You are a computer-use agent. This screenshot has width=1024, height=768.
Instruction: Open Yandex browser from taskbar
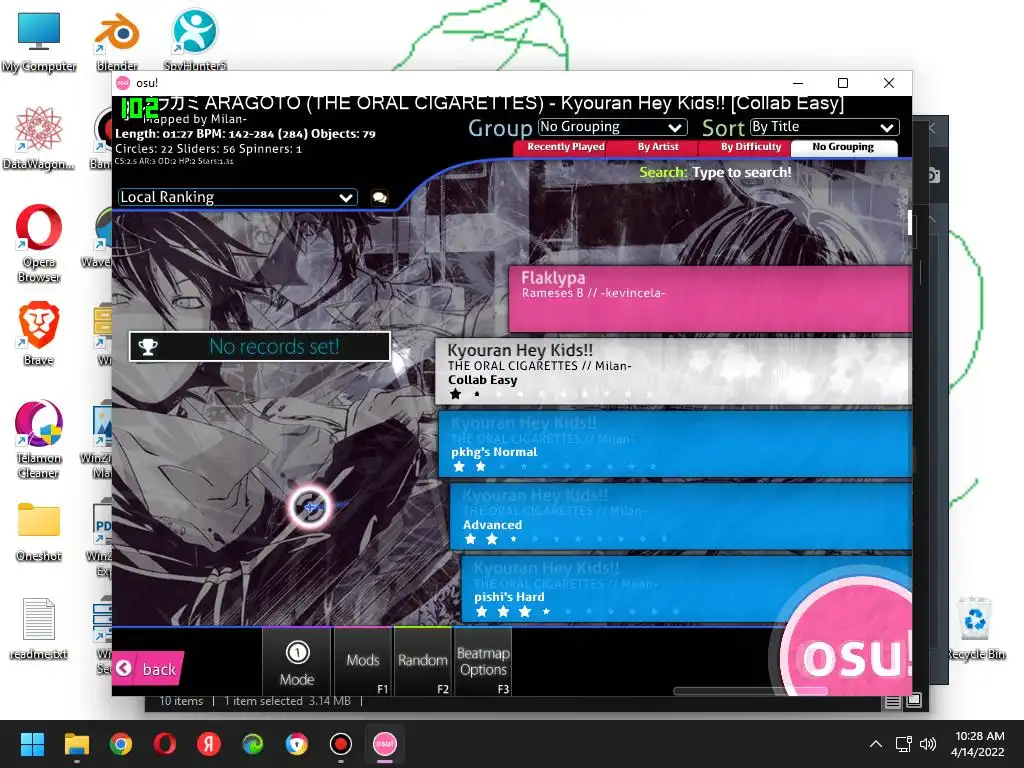tap(209, 744)
